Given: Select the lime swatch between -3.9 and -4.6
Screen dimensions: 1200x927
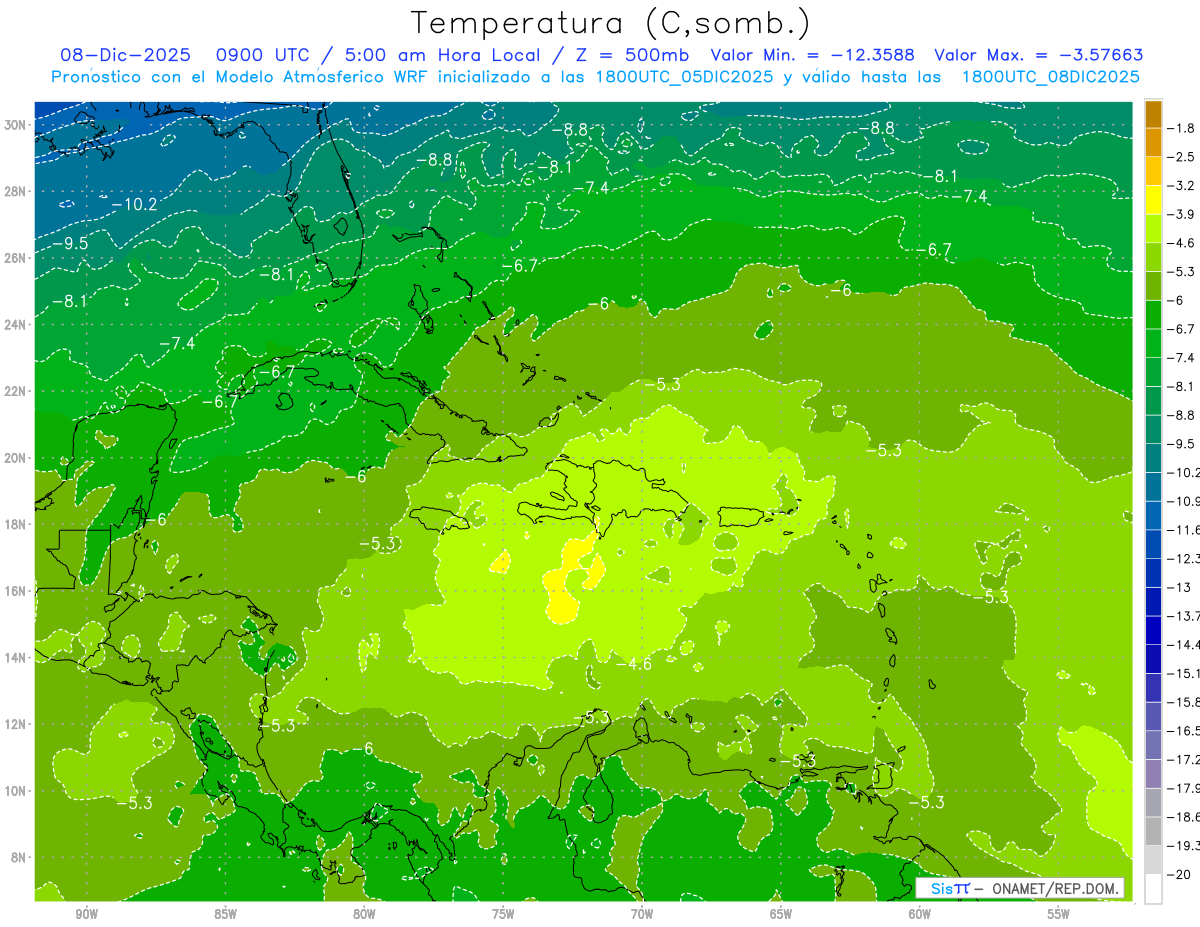Looking at the screenshot, I should (x=1153, y=229).
